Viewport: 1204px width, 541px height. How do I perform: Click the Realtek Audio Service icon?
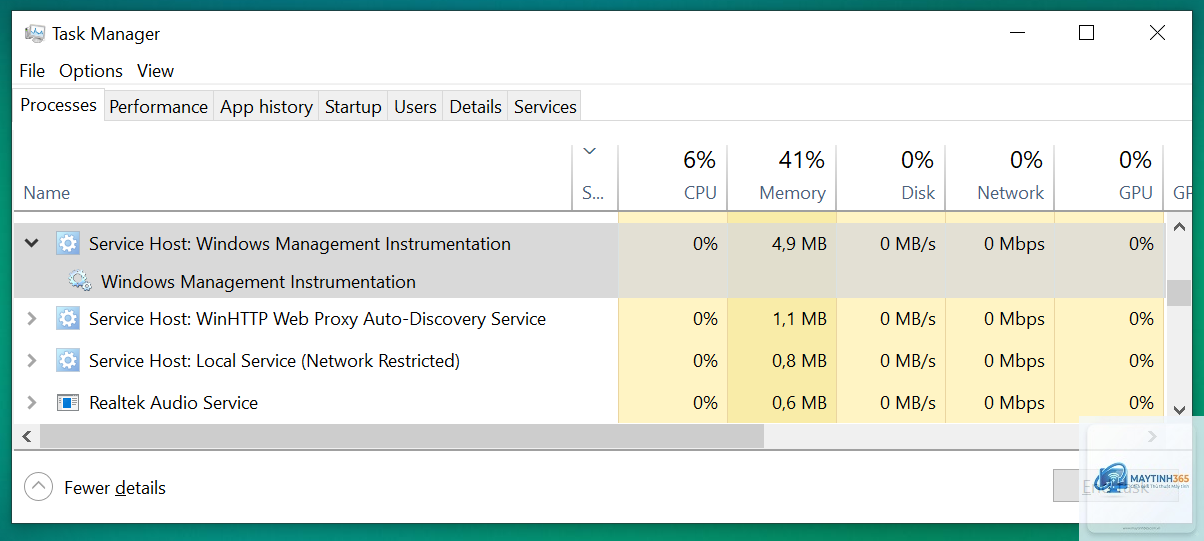click(x=67, y=403)
